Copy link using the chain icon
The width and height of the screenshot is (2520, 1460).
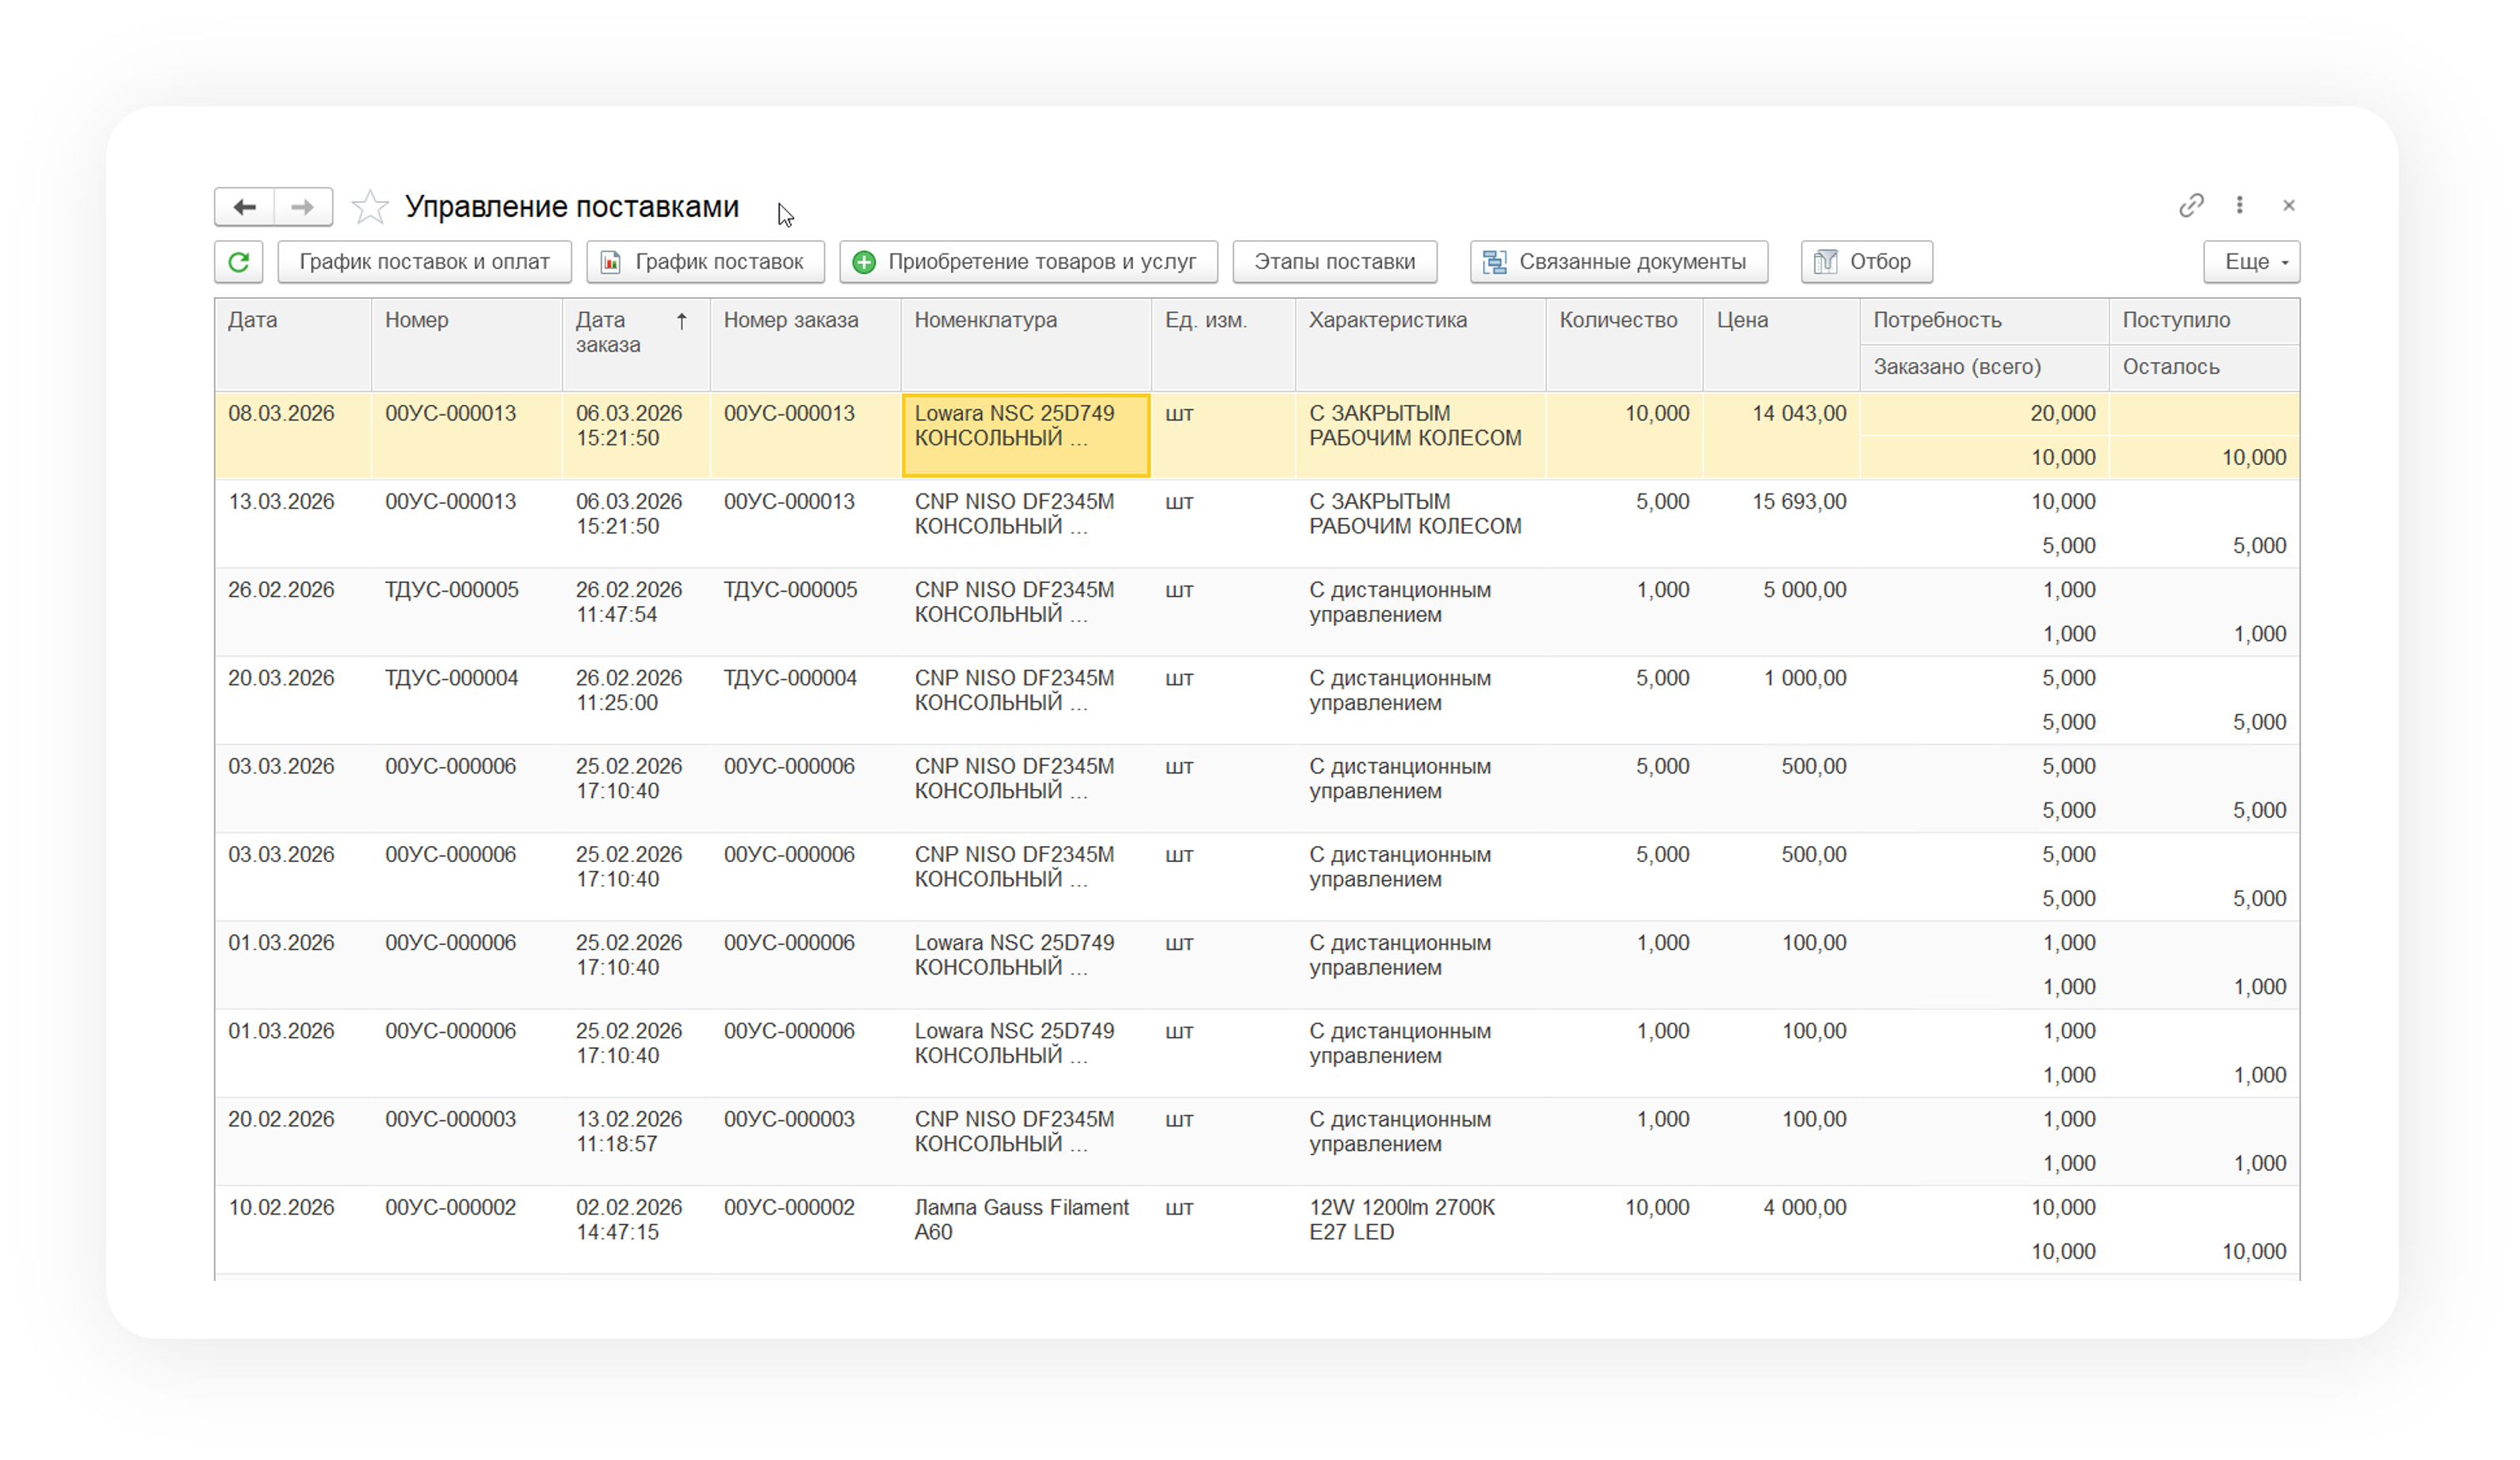coord(2190,205)
